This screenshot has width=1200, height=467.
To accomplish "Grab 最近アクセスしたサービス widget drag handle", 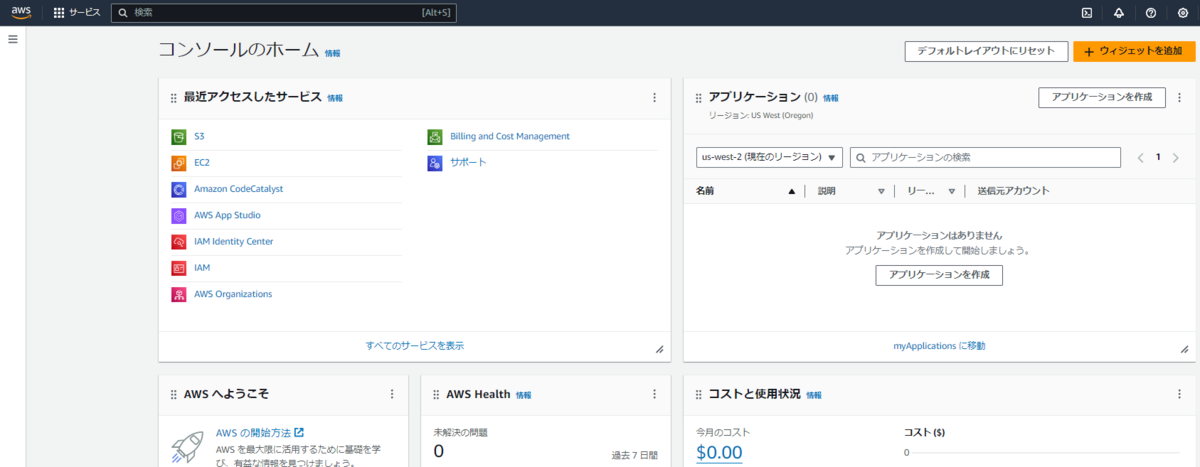I will pyautogui.click(x=174, y=98).
